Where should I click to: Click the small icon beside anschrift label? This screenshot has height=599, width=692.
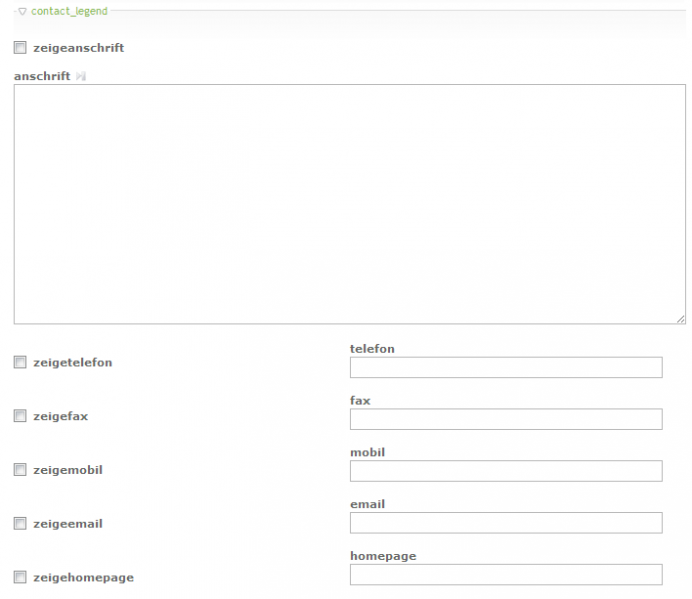coord(81,76)
